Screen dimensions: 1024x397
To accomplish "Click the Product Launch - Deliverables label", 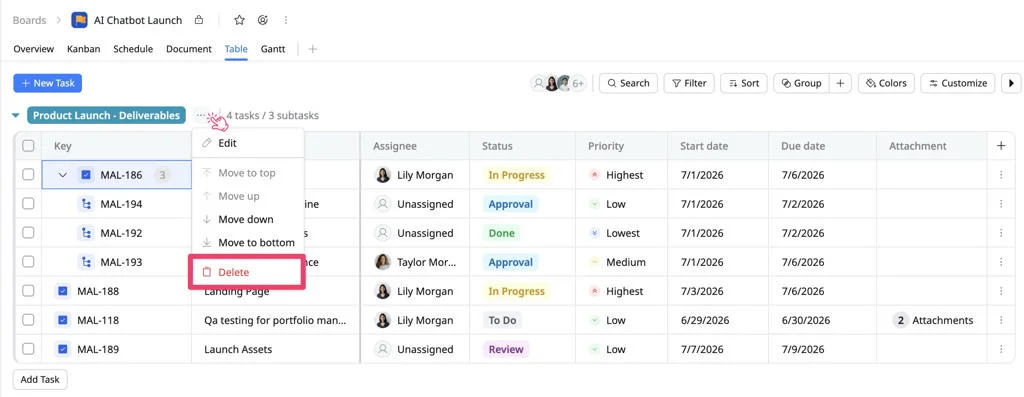I will [106, 116].
